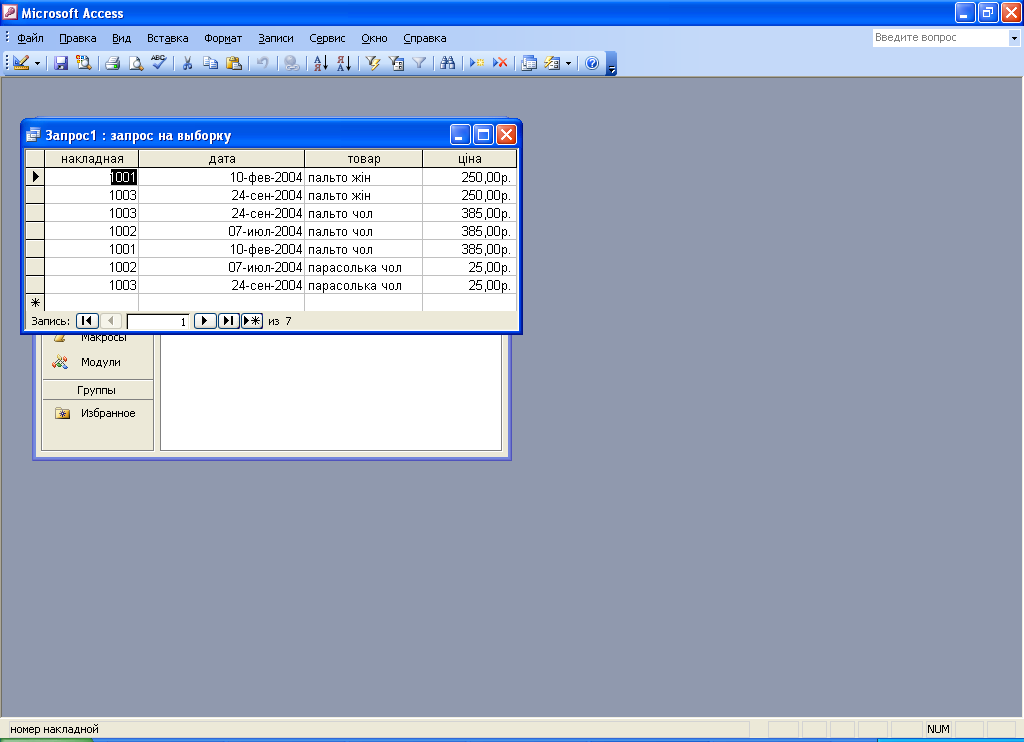
Task: Open the Правка menu
Action: (x=78, y=38)
